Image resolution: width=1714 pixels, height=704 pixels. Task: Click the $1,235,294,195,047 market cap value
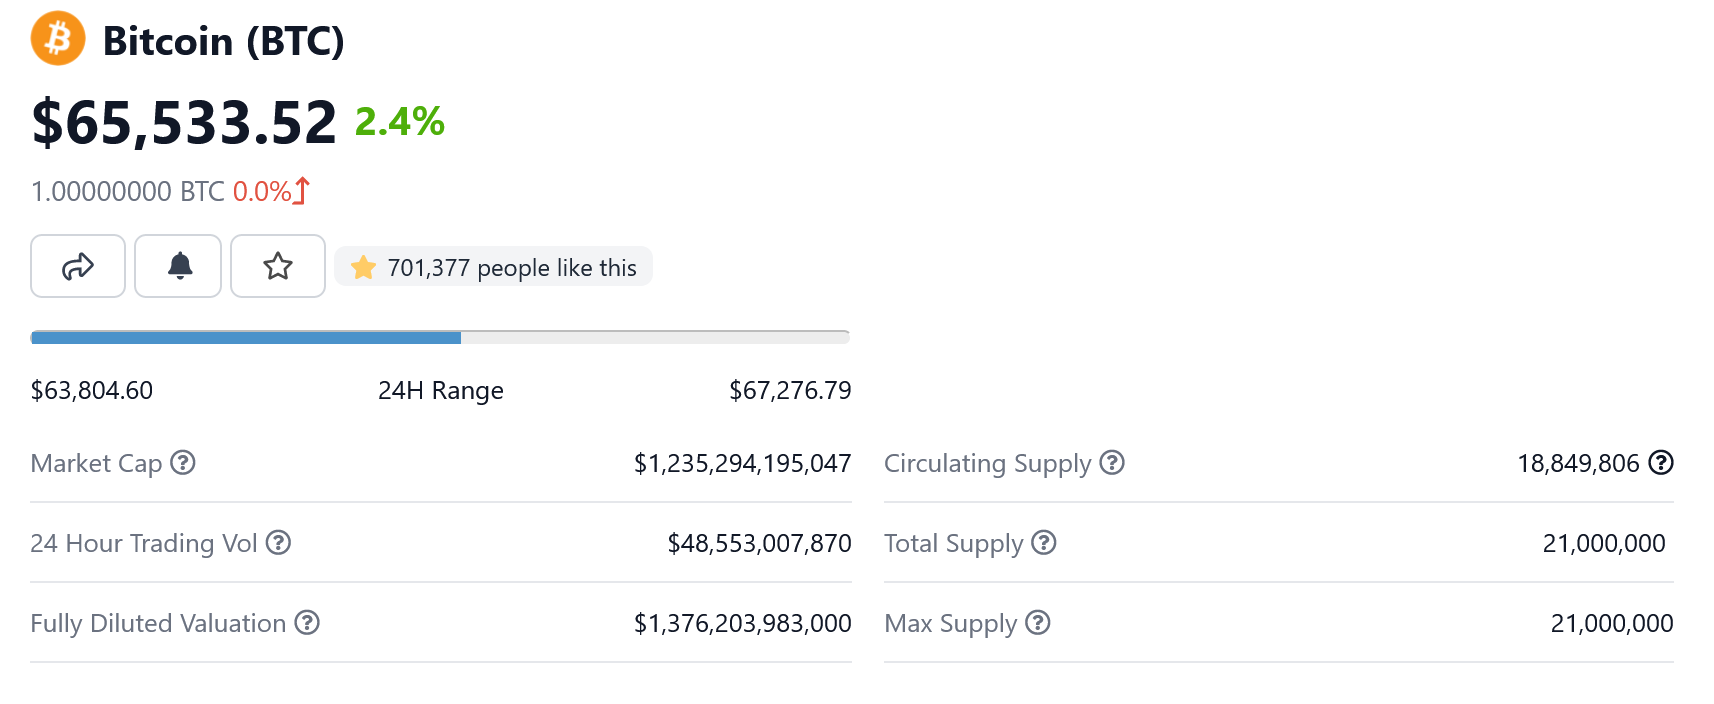[742, 463]
